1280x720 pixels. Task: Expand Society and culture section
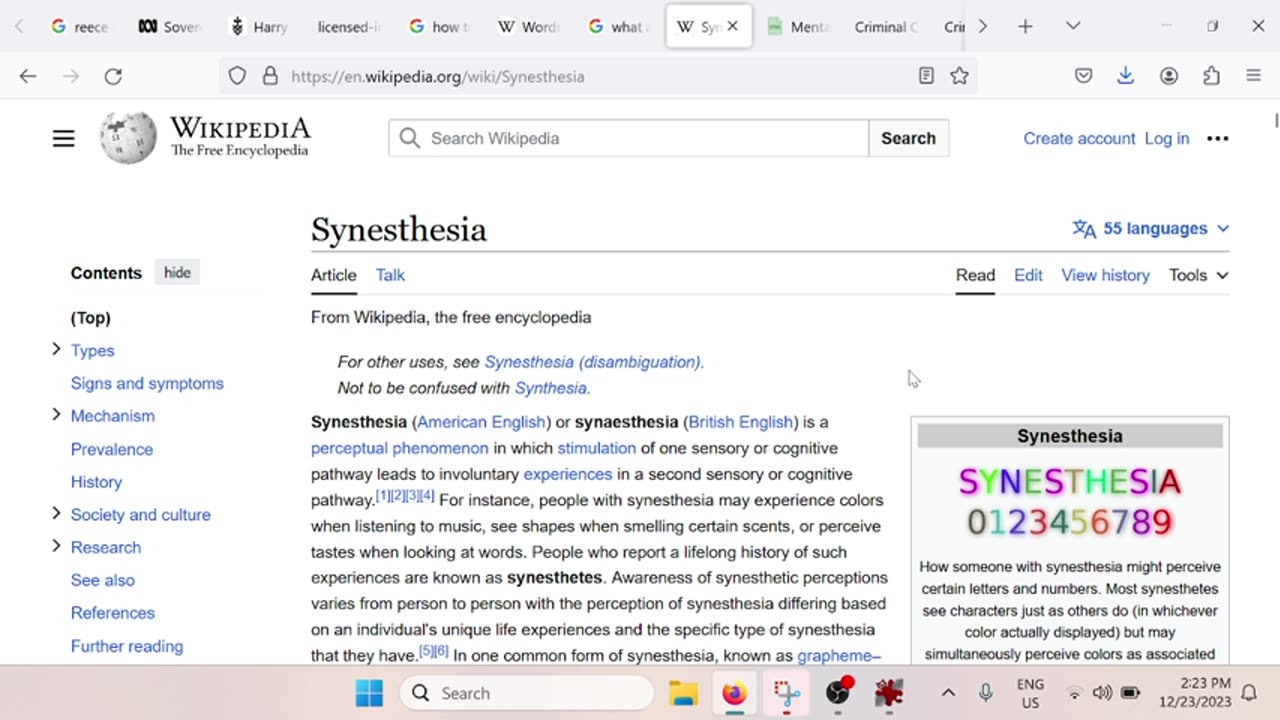(x=56, y=514)
